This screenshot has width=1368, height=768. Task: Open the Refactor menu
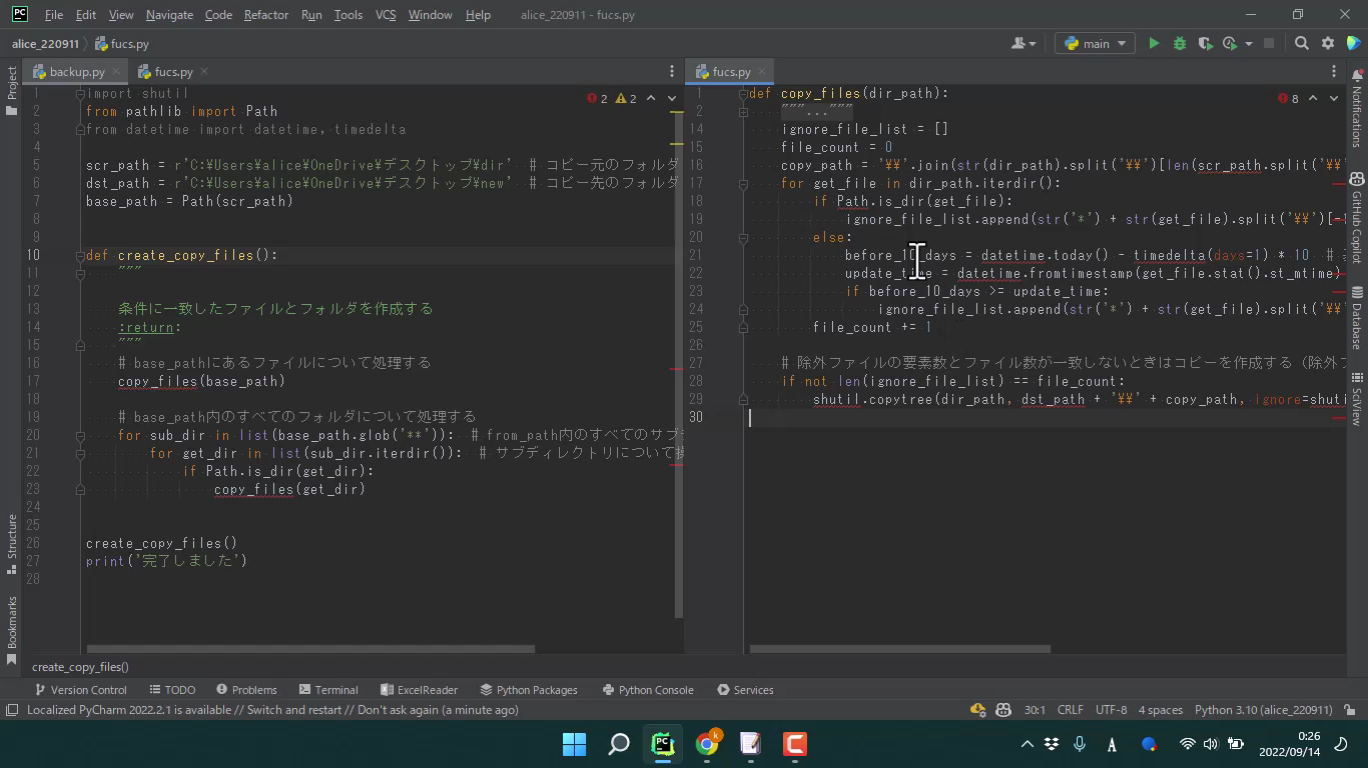click(x=265, y=15)
